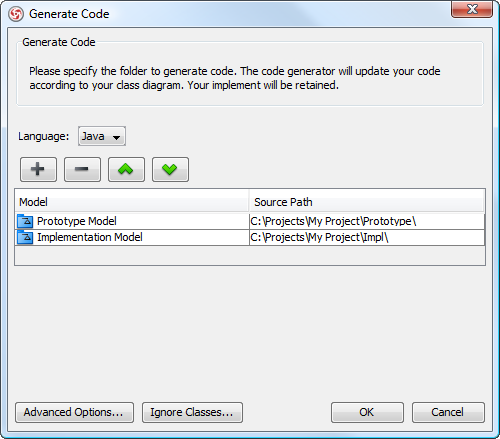Cancel the Generate Code dialog
This screenshot has height=439, width=500.
pyautogui.click(x=448, y=412)
